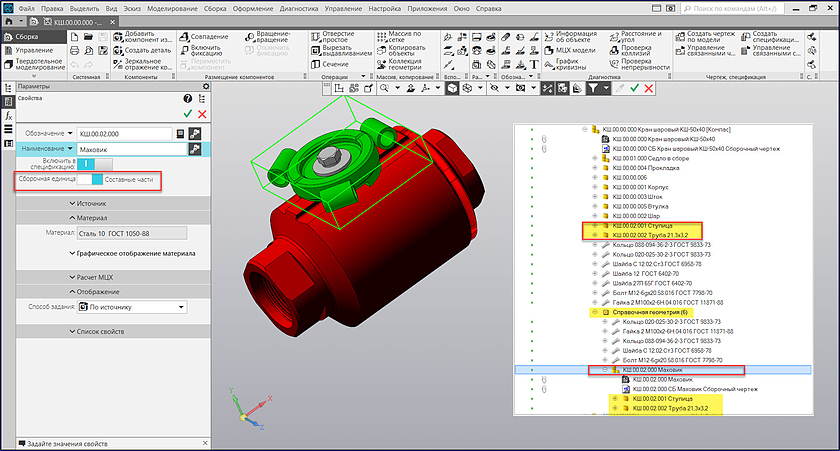Switch Сборочная единица / Составные части toggle
This screenshot has height=451, width=840.
point(90,179)
